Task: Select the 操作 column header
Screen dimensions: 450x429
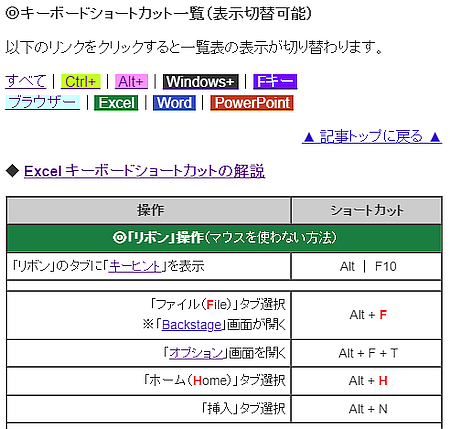Action: [149, 210]
